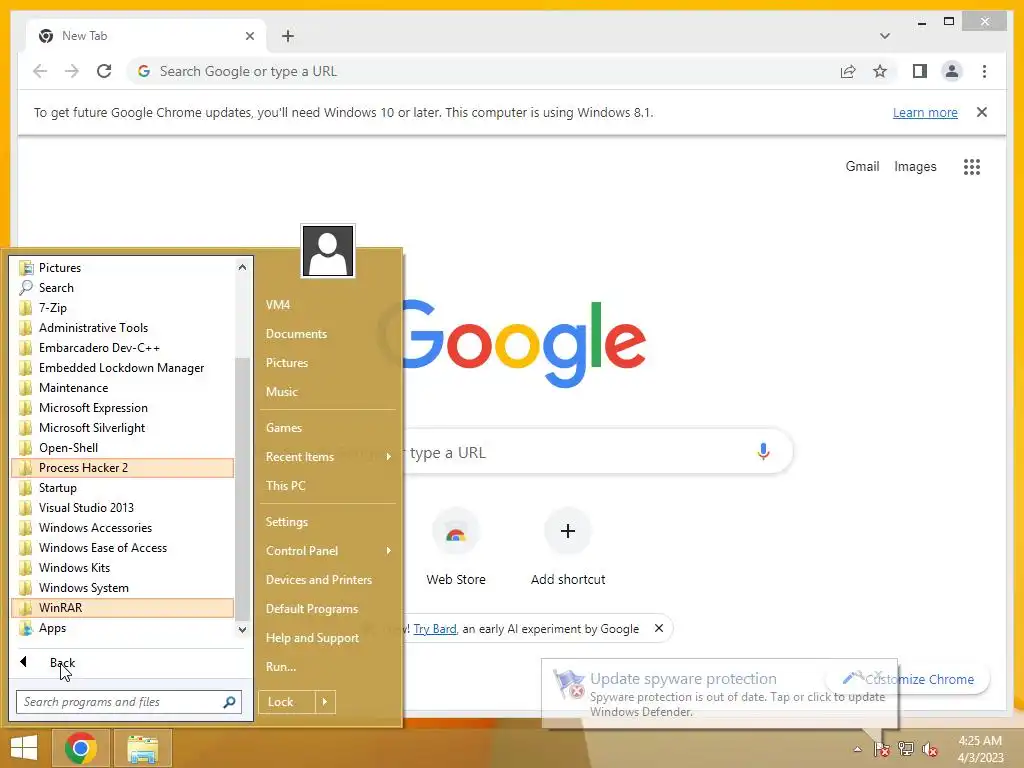This screenshot has width=1024, height=768.
Task: Bookmark this tab with the star icon
Action: (880, 71)
